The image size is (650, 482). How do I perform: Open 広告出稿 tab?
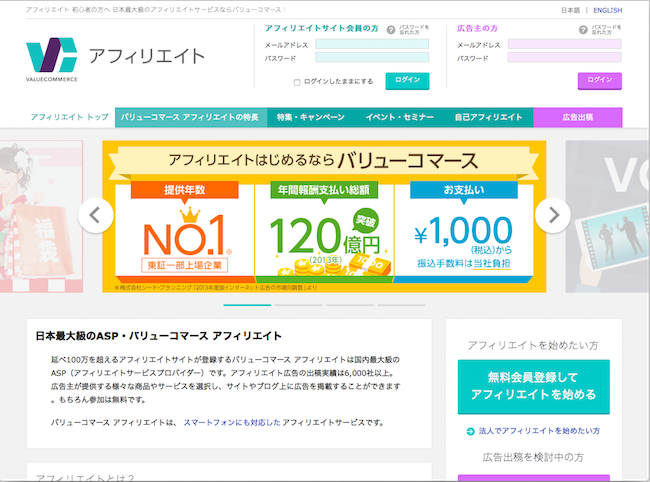pyautogui.click(x=578, y=117)
